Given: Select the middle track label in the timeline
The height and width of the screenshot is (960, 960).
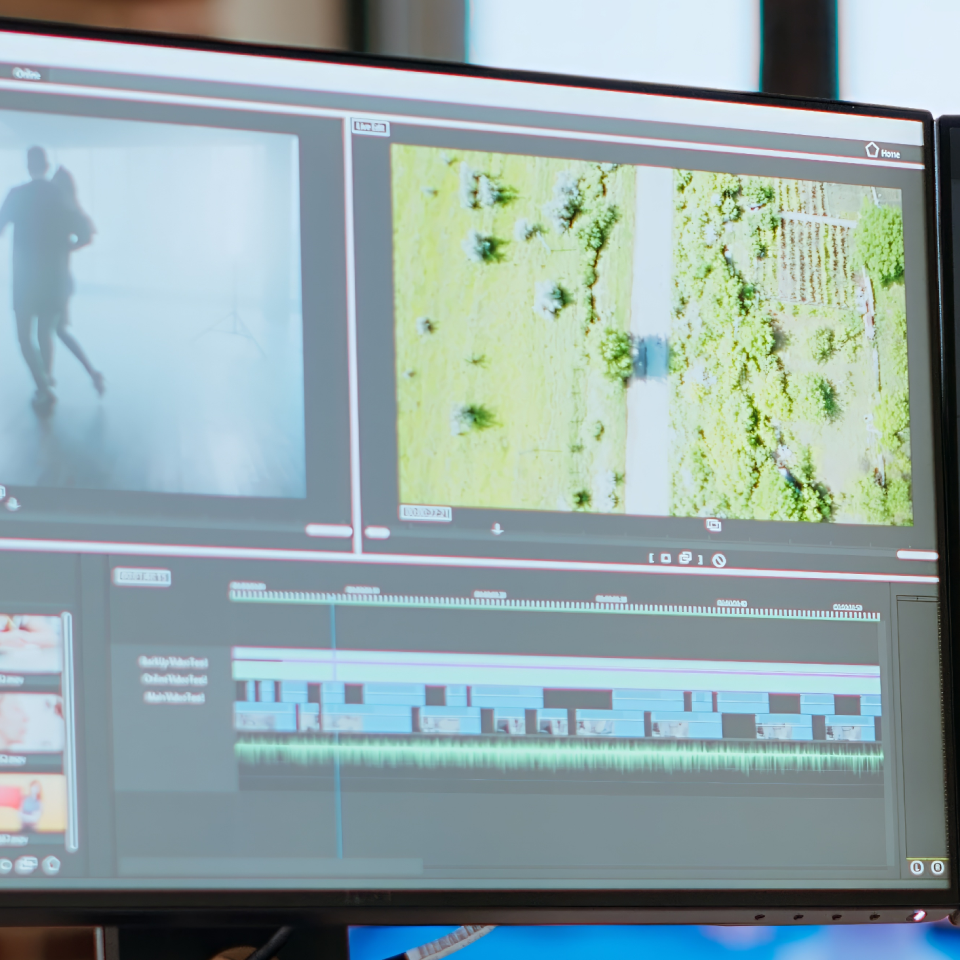Looking at the screenshot, I should 174,680.
